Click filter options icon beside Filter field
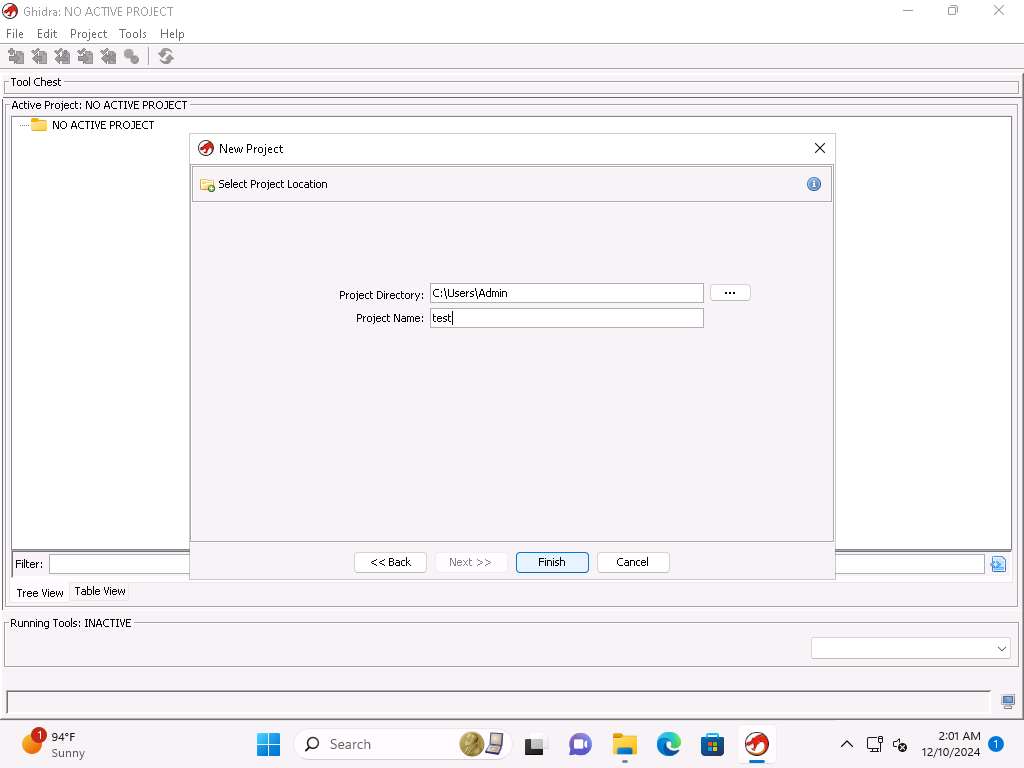Viewport: 1024px width, 768px height. (997, 564)
